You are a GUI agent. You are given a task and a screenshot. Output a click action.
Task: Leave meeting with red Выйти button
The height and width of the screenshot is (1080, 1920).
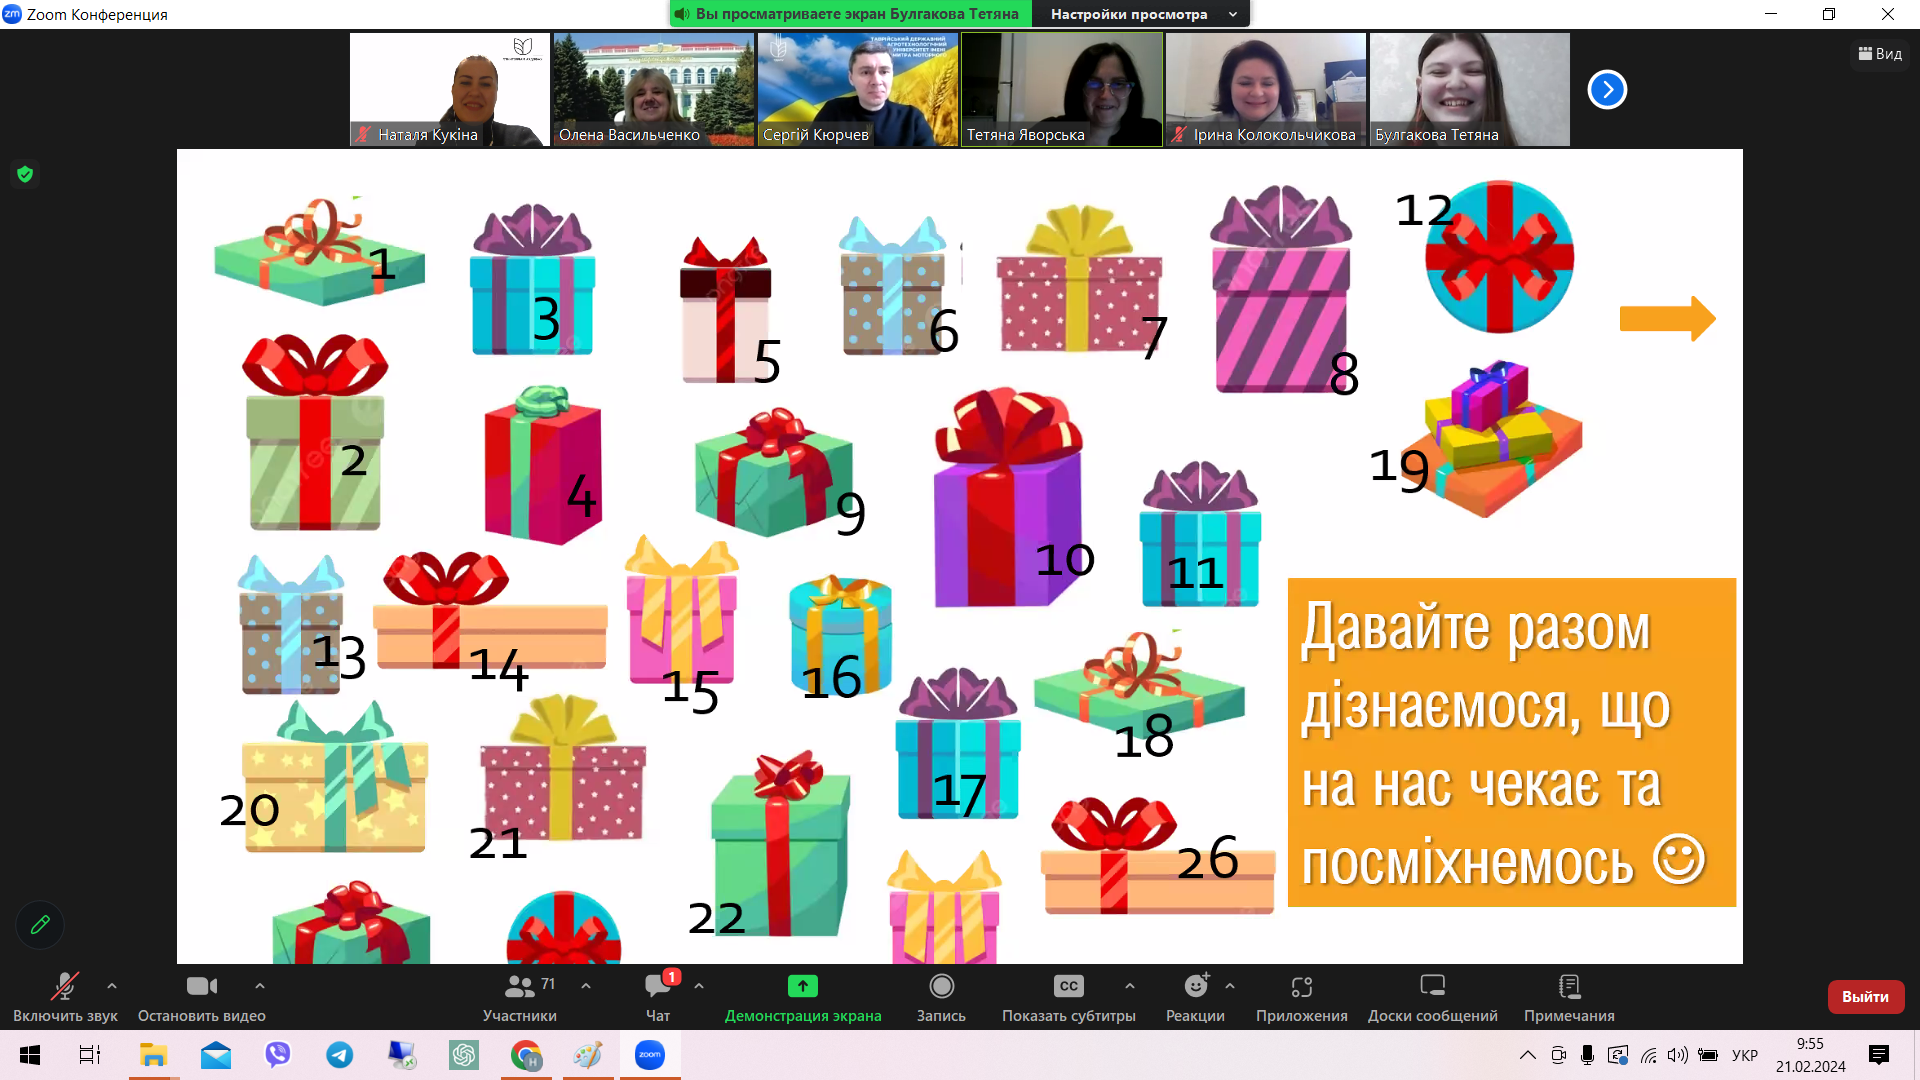[1865, 997]
